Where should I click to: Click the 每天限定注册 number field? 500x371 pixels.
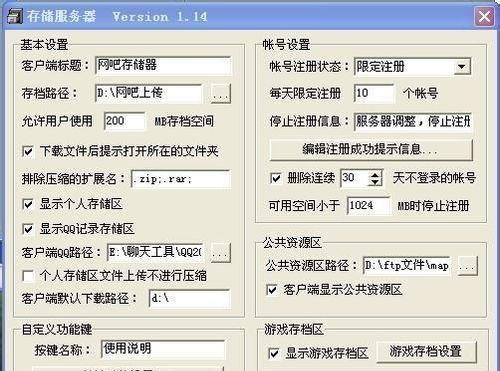pos(374,93)
